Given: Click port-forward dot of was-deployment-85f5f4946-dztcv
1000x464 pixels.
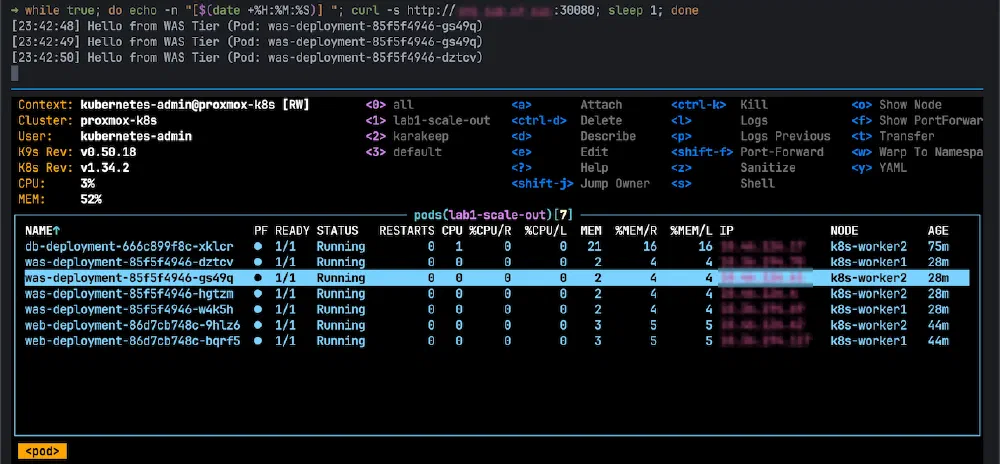Looking at the screenshot, I should pos(259,262).
